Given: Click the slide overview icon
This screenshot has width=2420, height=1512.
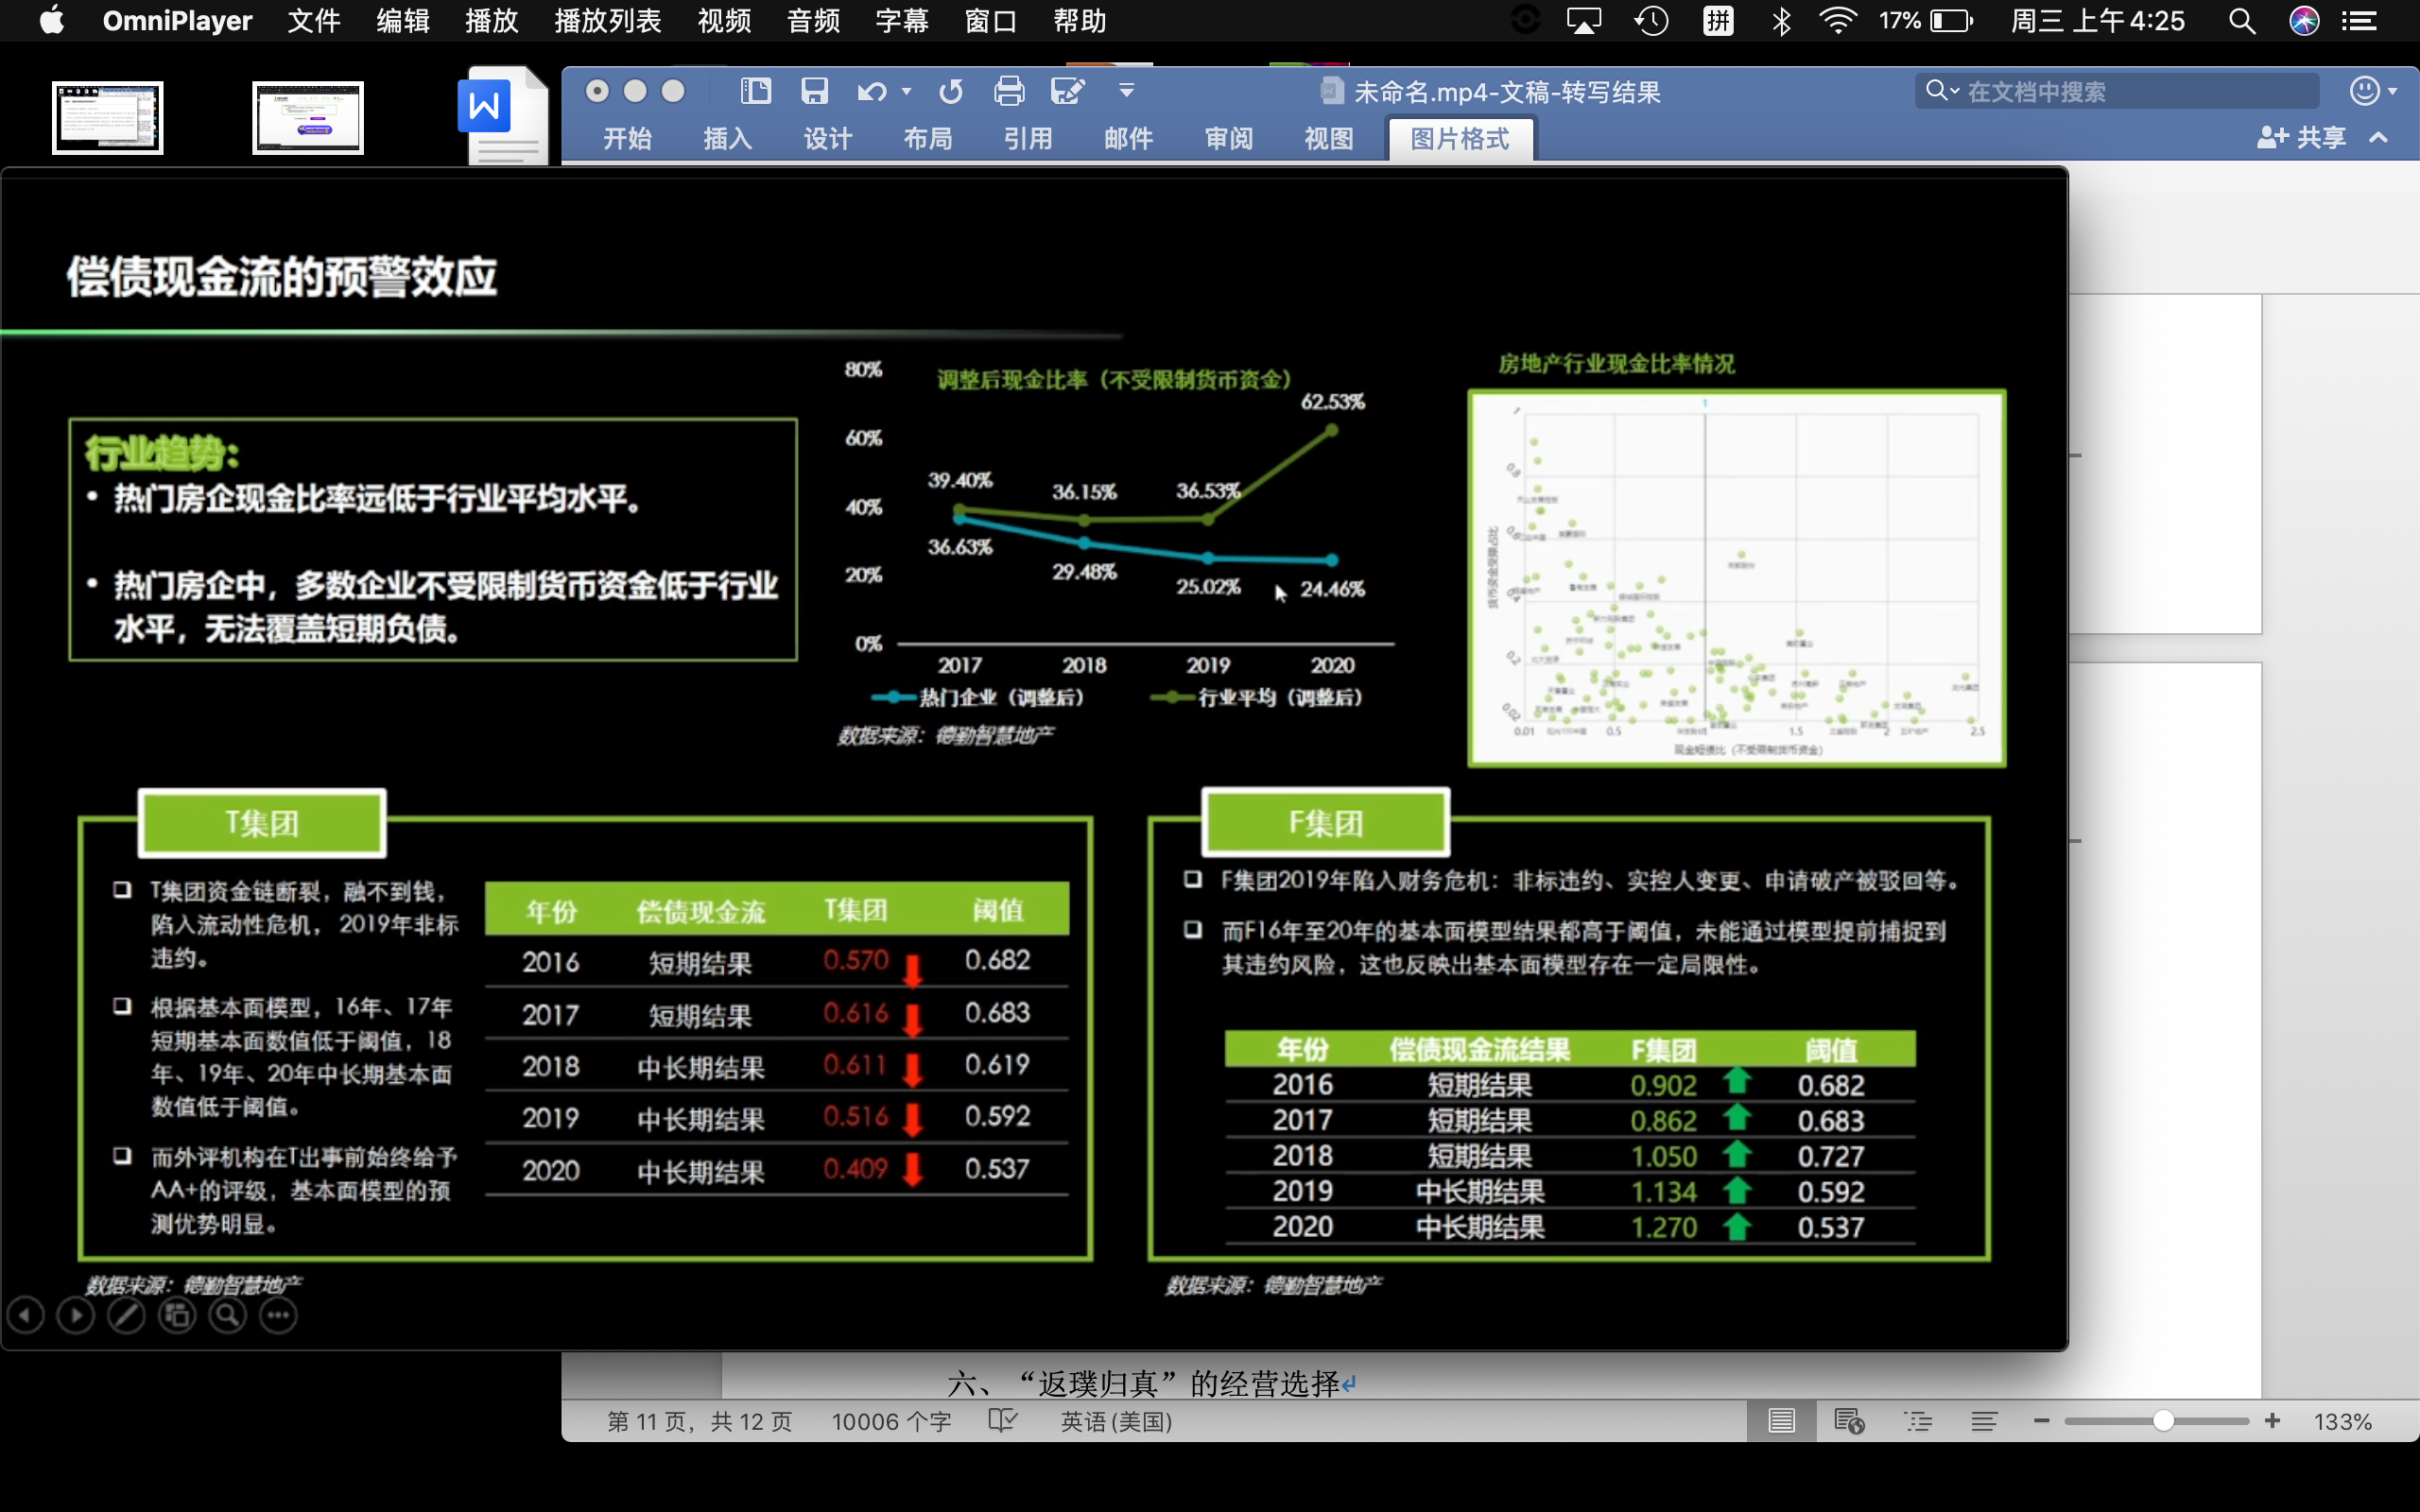Looking at the screenshot, I should point(177,1315).
